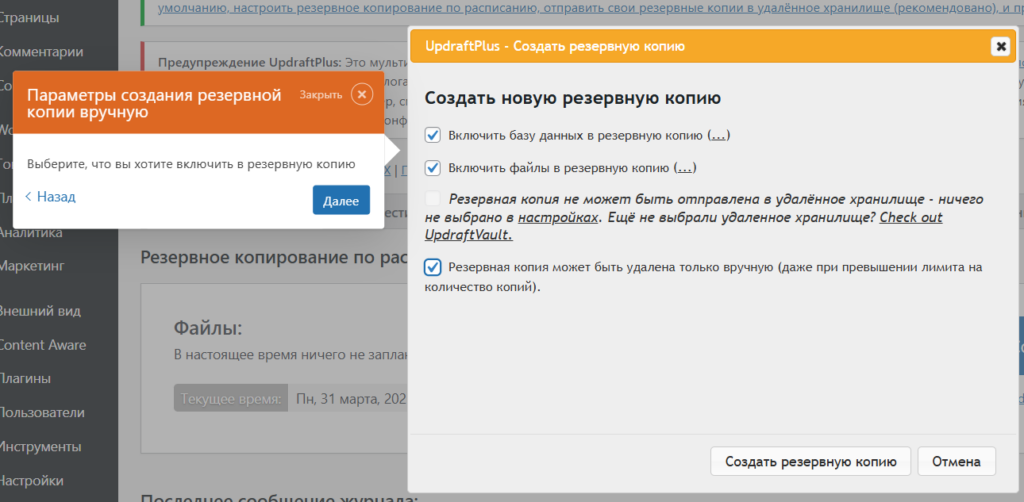Click 'Выберите, что вы хотите включить' tooltip text
The height and width of the screenshot is (502, 1024).
pyautogui.click(x=191, y=164)
